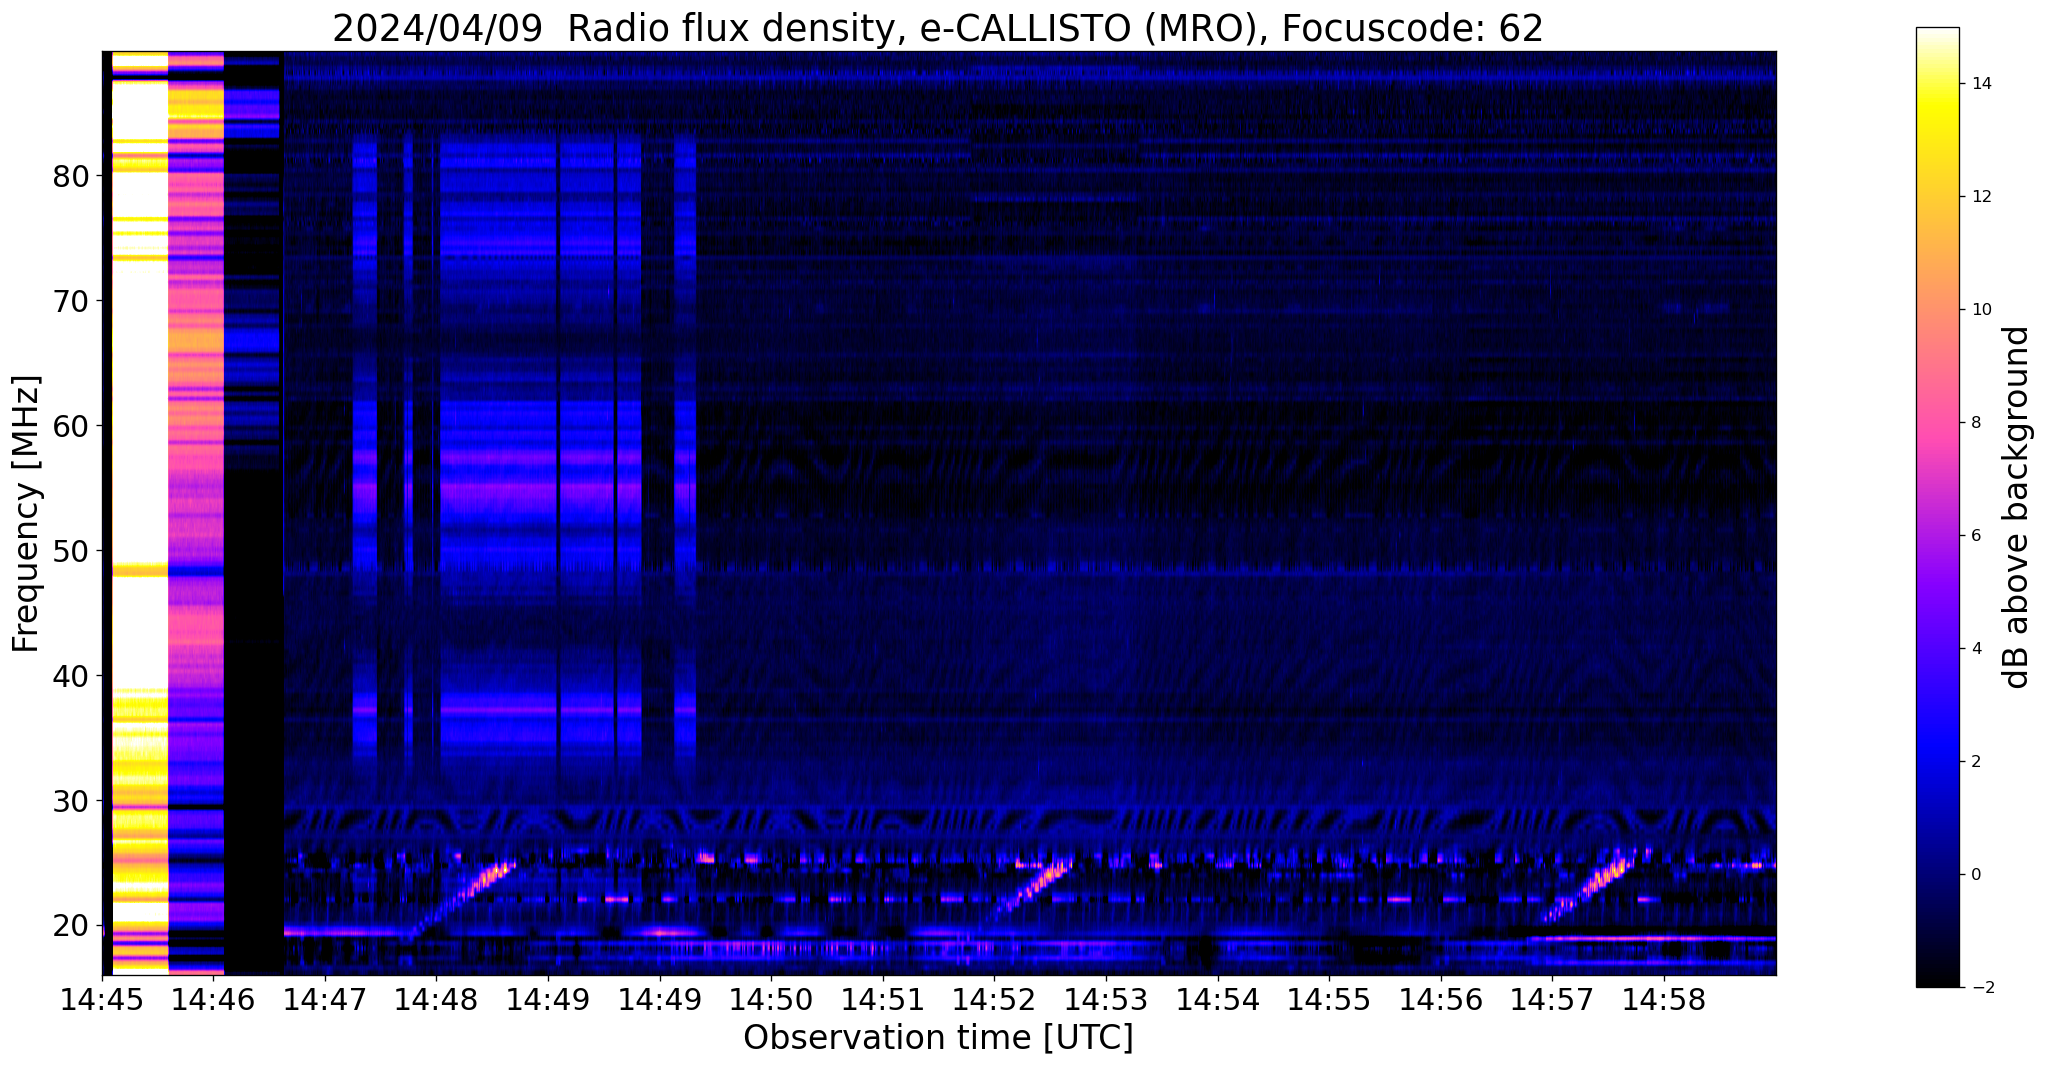Click the 30 MHz frequency tick label
The width and height of the screenshot is (2047, 1067).
click(71, 801)
